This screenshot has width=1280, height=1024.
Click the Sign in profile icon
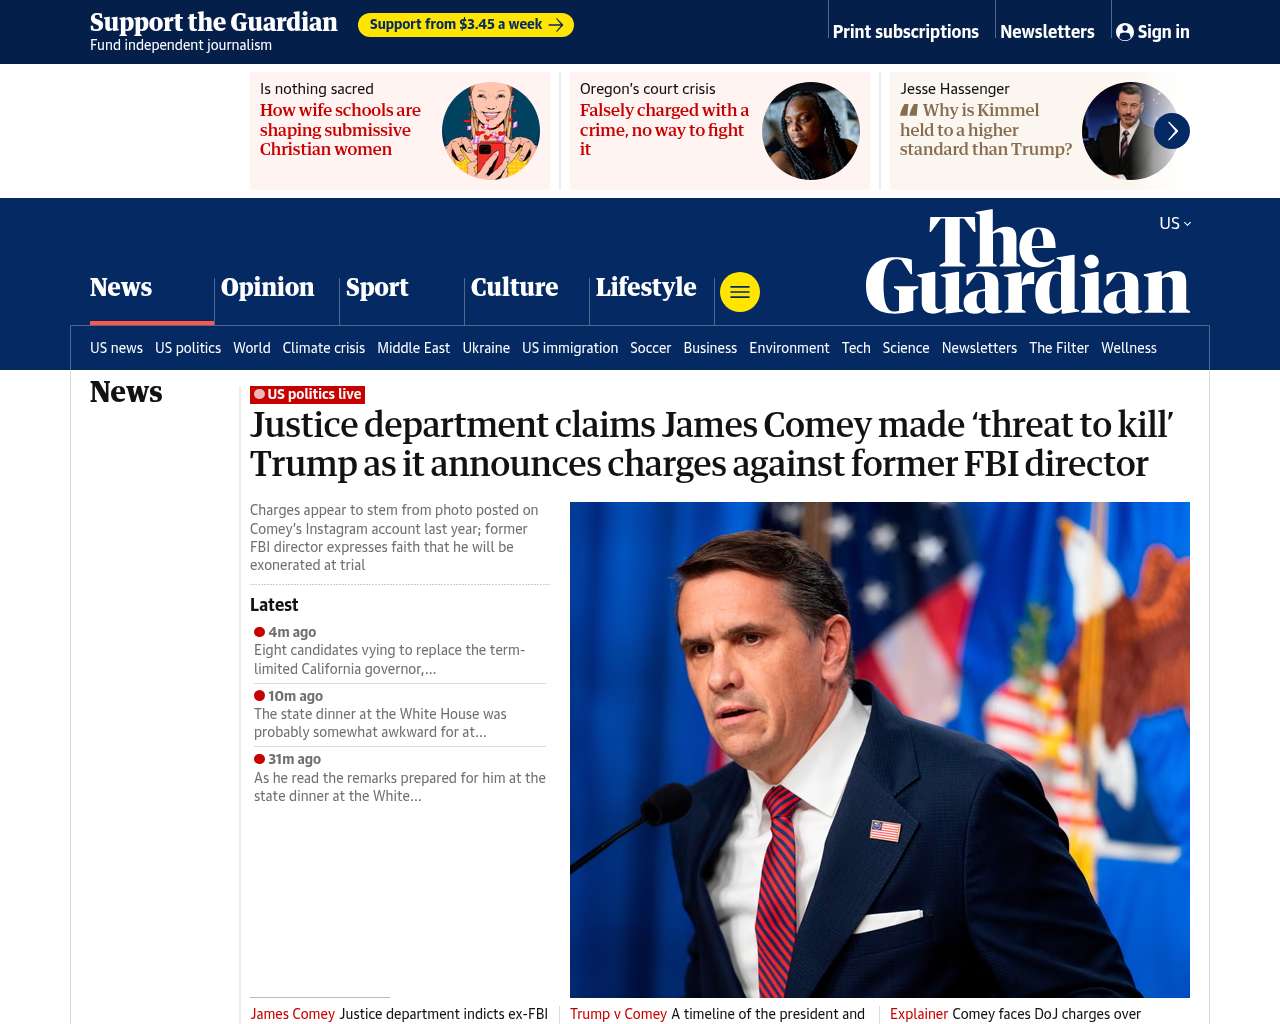tap(1125, 32)
